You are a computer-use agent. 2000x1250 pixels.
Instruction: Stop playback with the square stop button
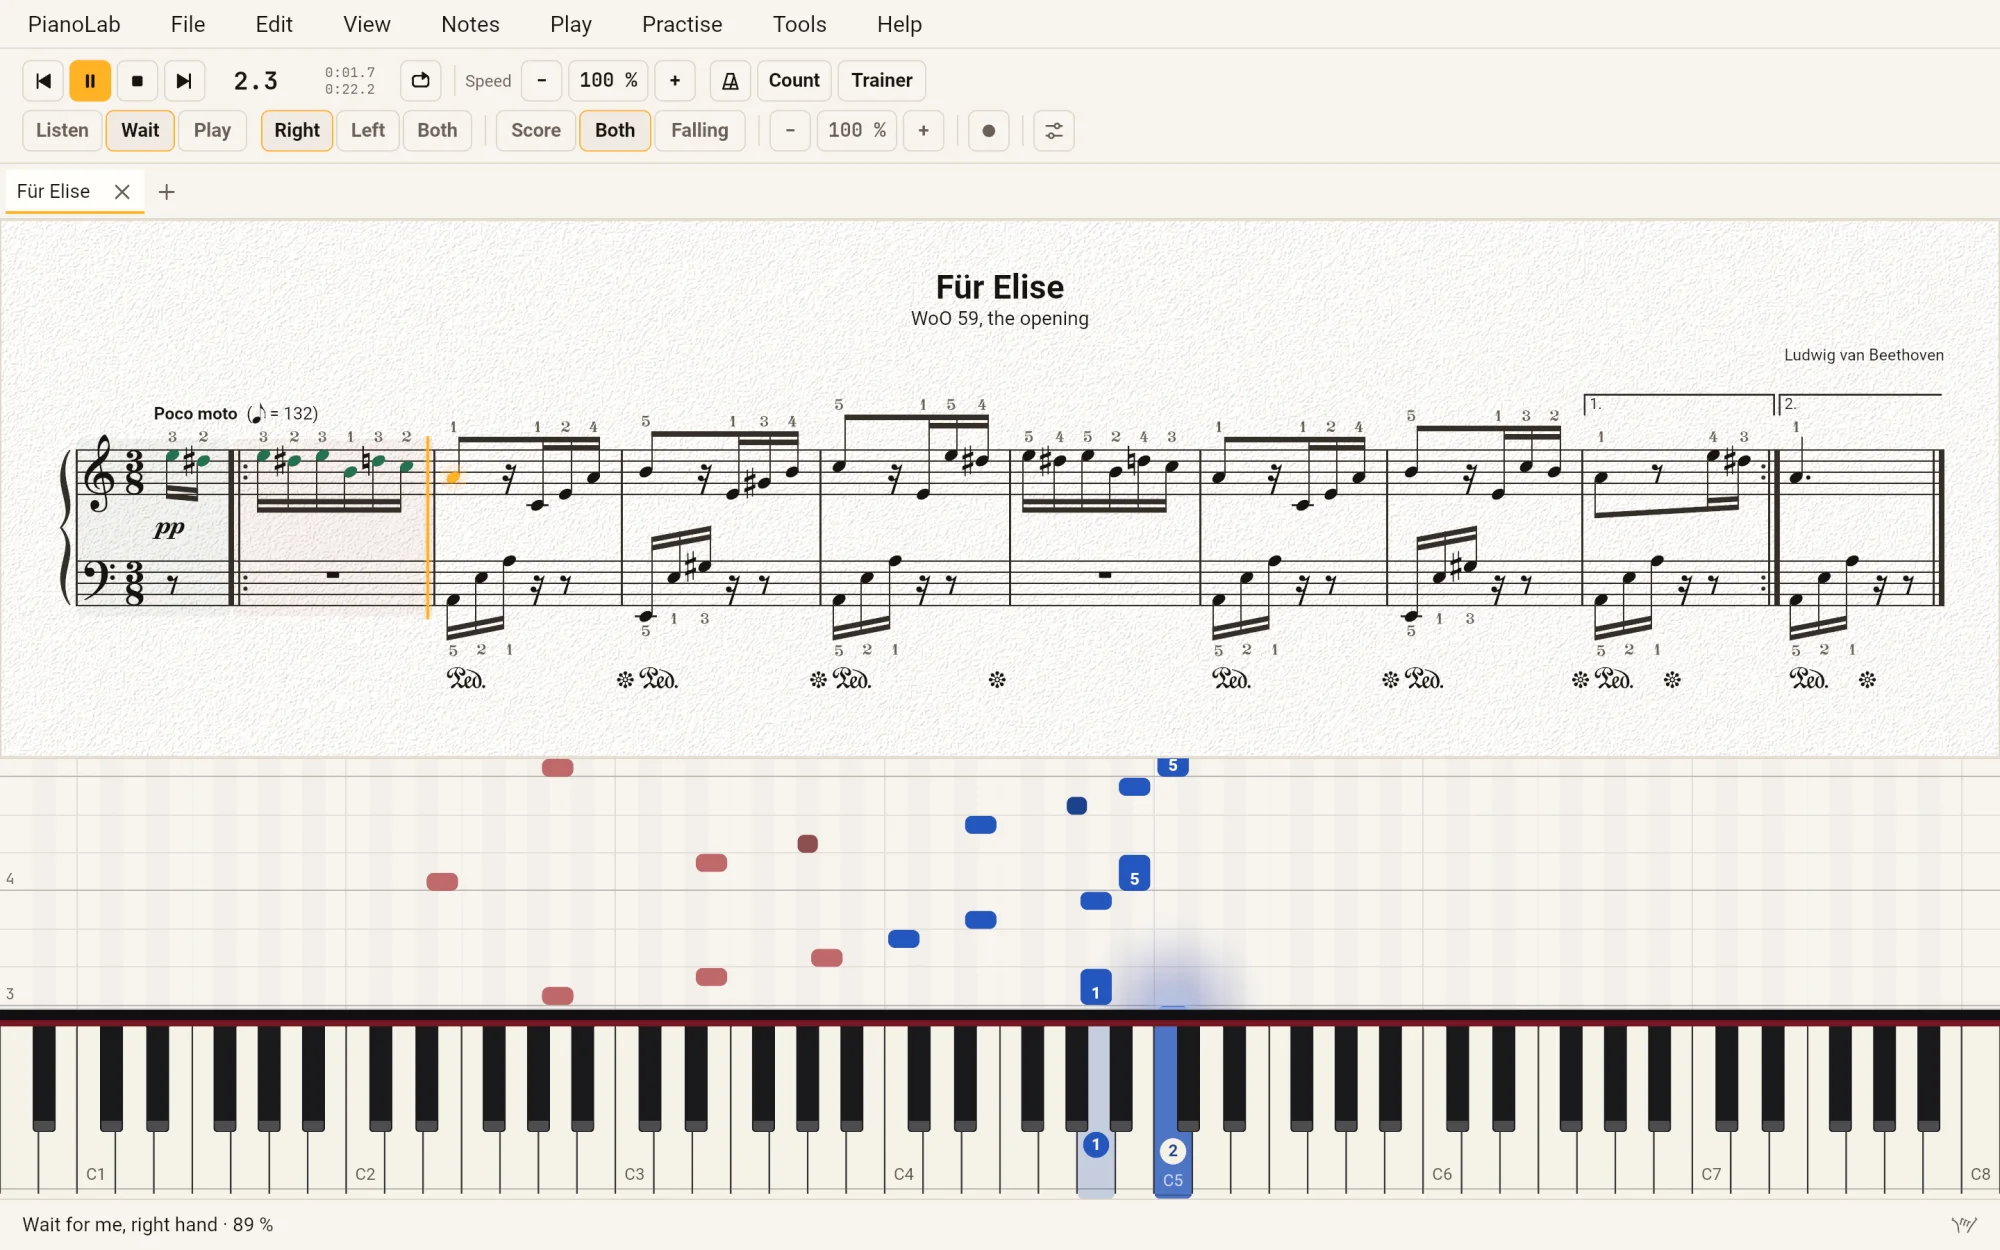pyautogui.click(x=137, y=81)
